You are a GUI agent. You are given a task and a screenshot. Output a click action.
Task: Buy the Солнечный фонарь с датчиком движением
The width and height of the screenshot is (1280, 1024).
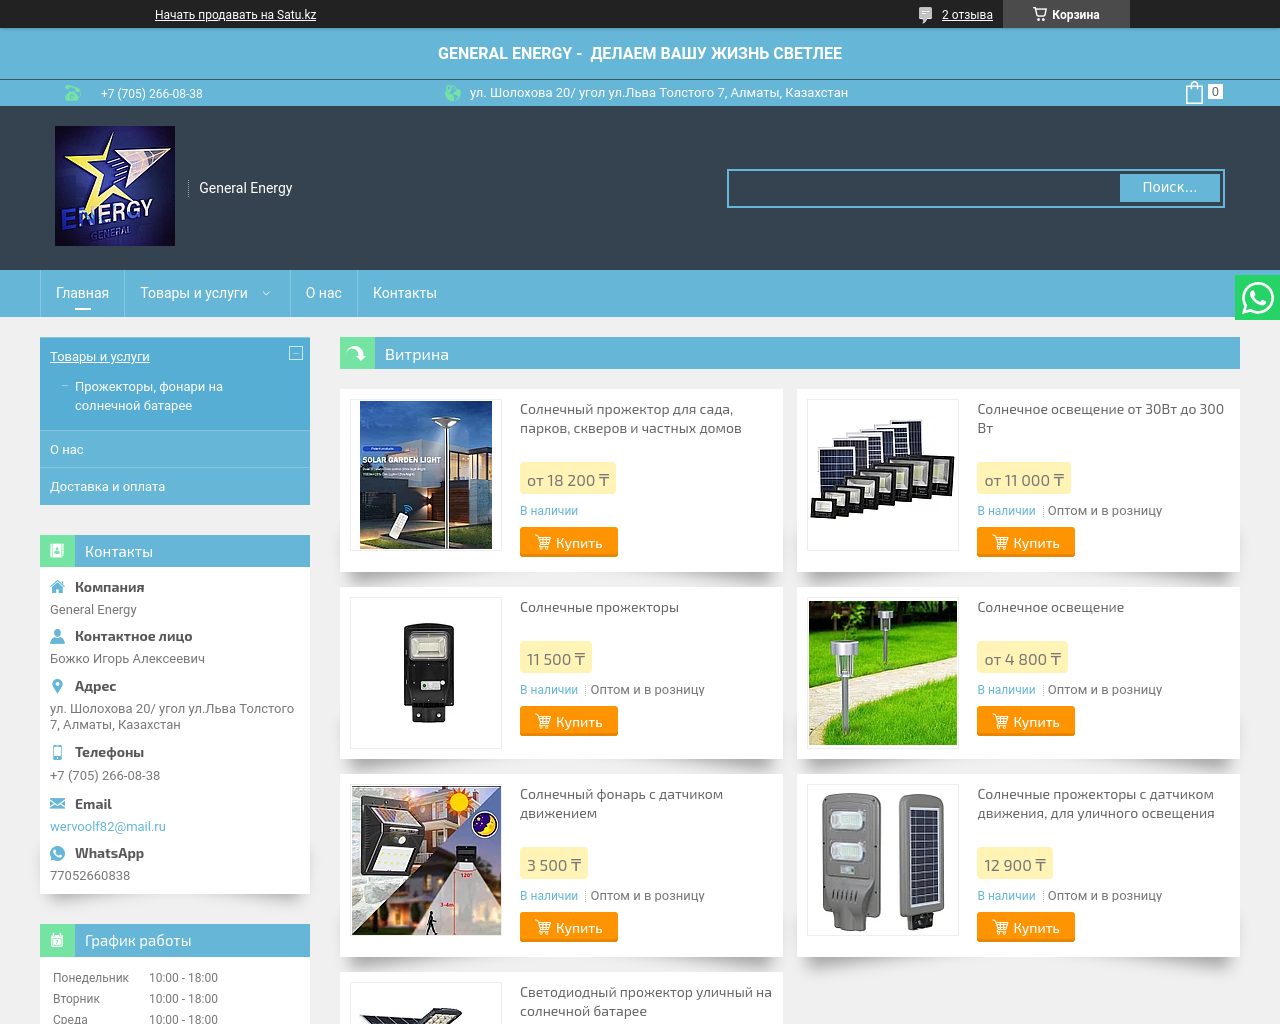pos(569,927)
